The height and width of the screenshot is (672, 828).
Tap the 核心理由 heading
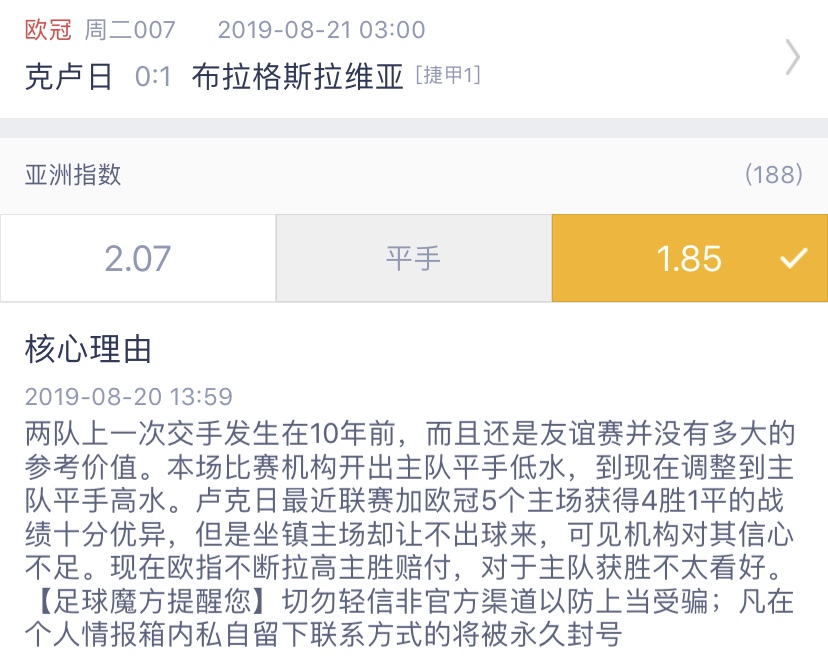[89, 350]
